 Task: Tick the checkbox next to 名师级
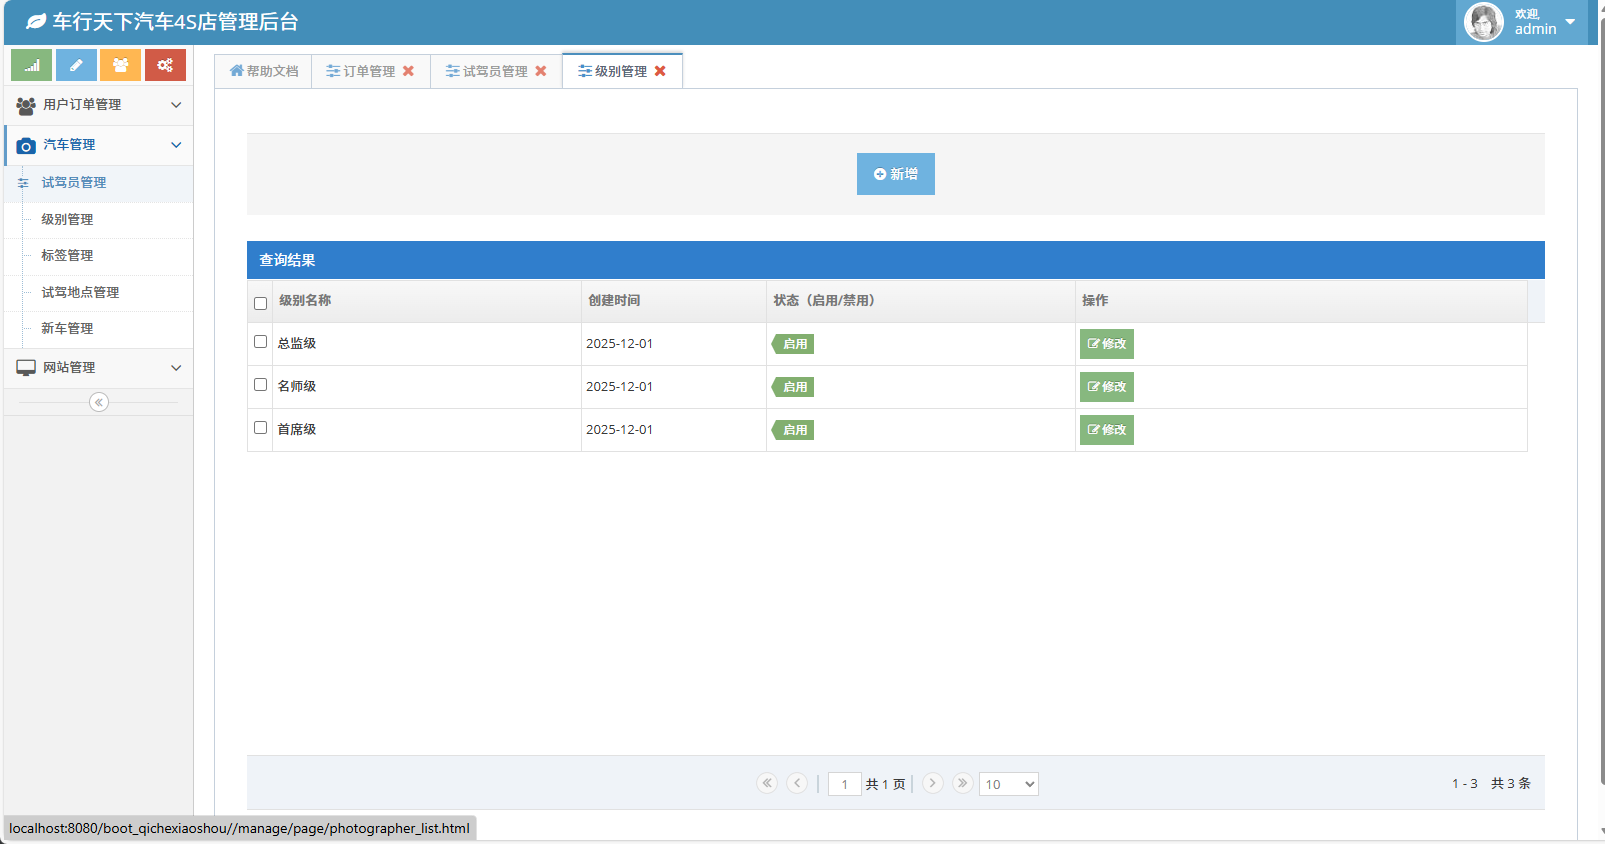click(260, 385)
